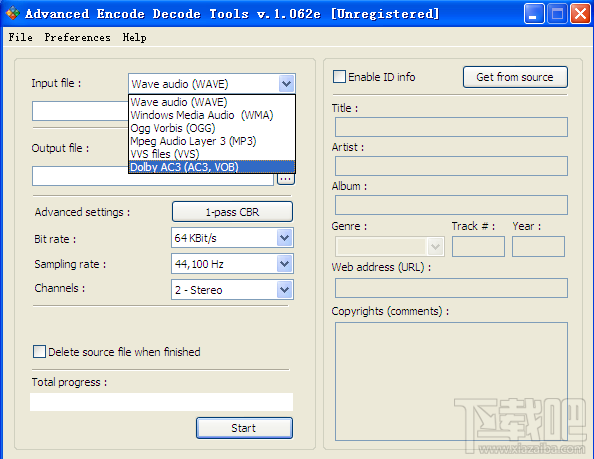The image size is (594, 459).
Task: Click the 1-pass CBR advanced settings button
Action: 232,212
